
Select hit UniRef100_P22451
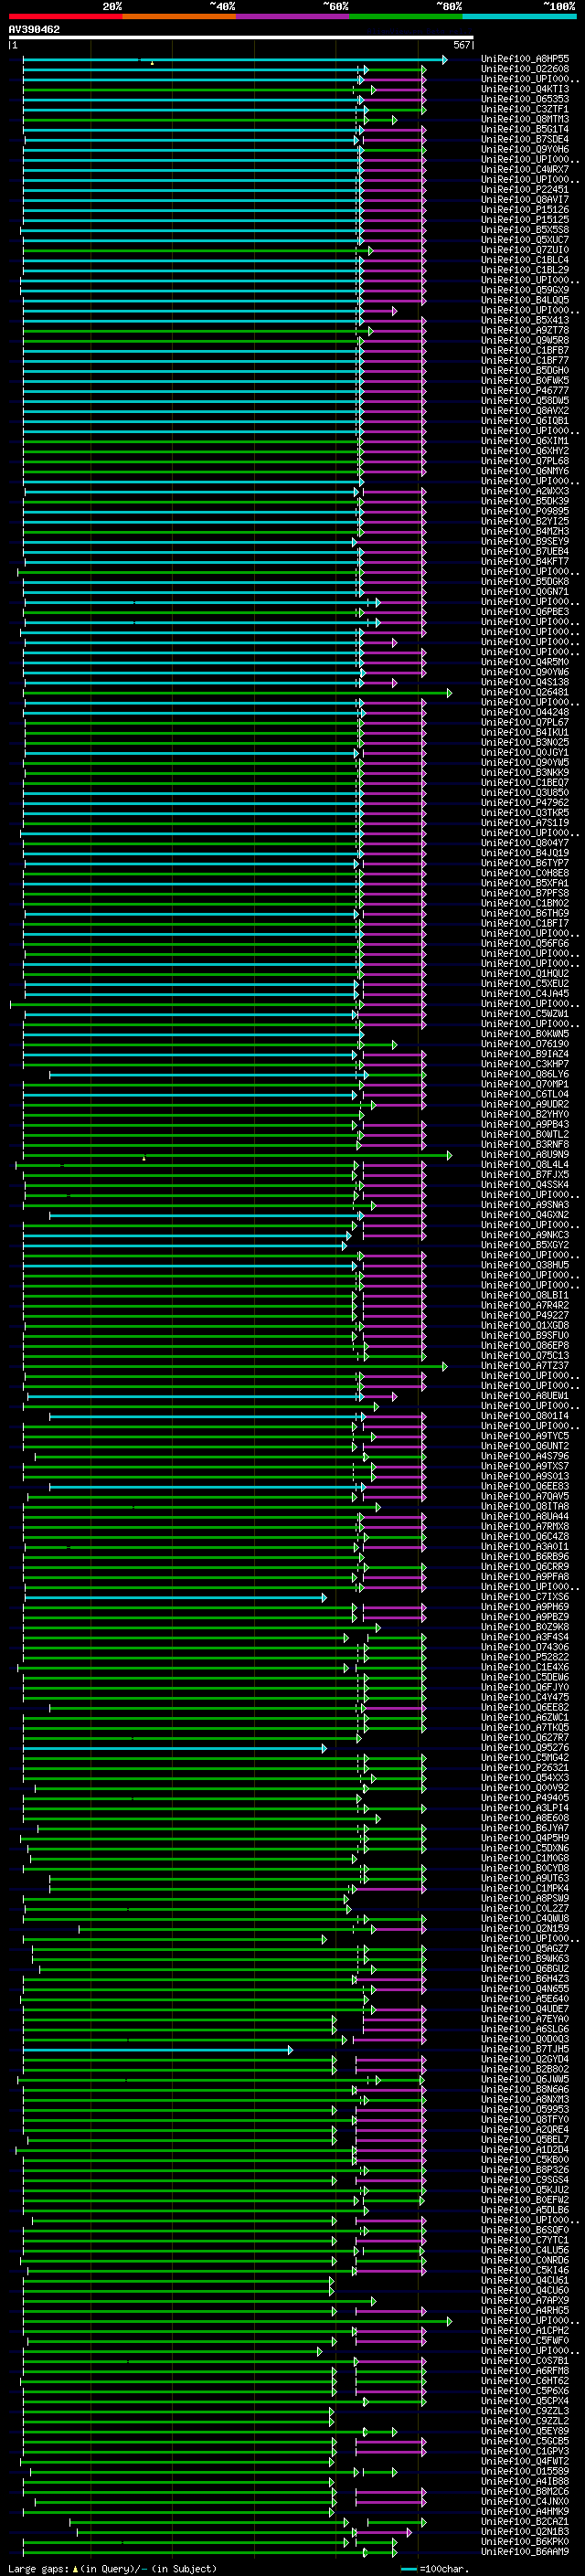(525, 189)
